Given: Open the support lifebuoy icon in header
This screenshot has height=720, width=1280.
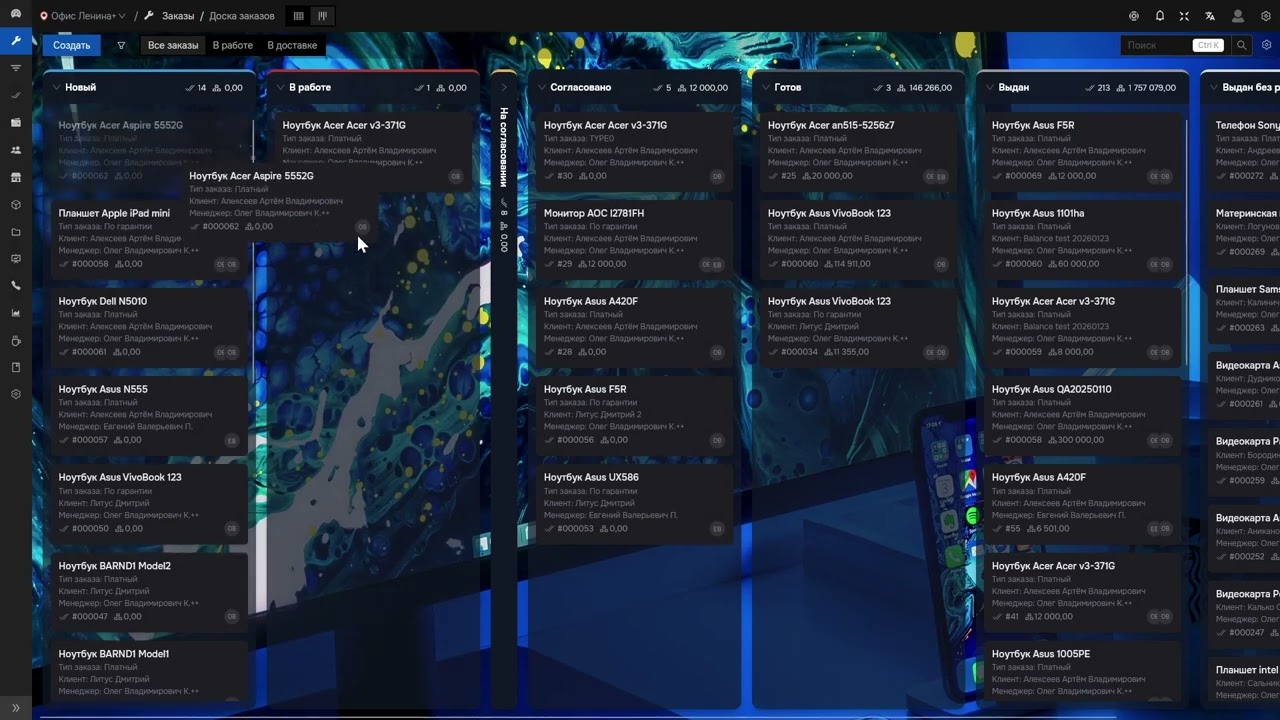Looking at the screenshot, I should (x=1134, y=16).
